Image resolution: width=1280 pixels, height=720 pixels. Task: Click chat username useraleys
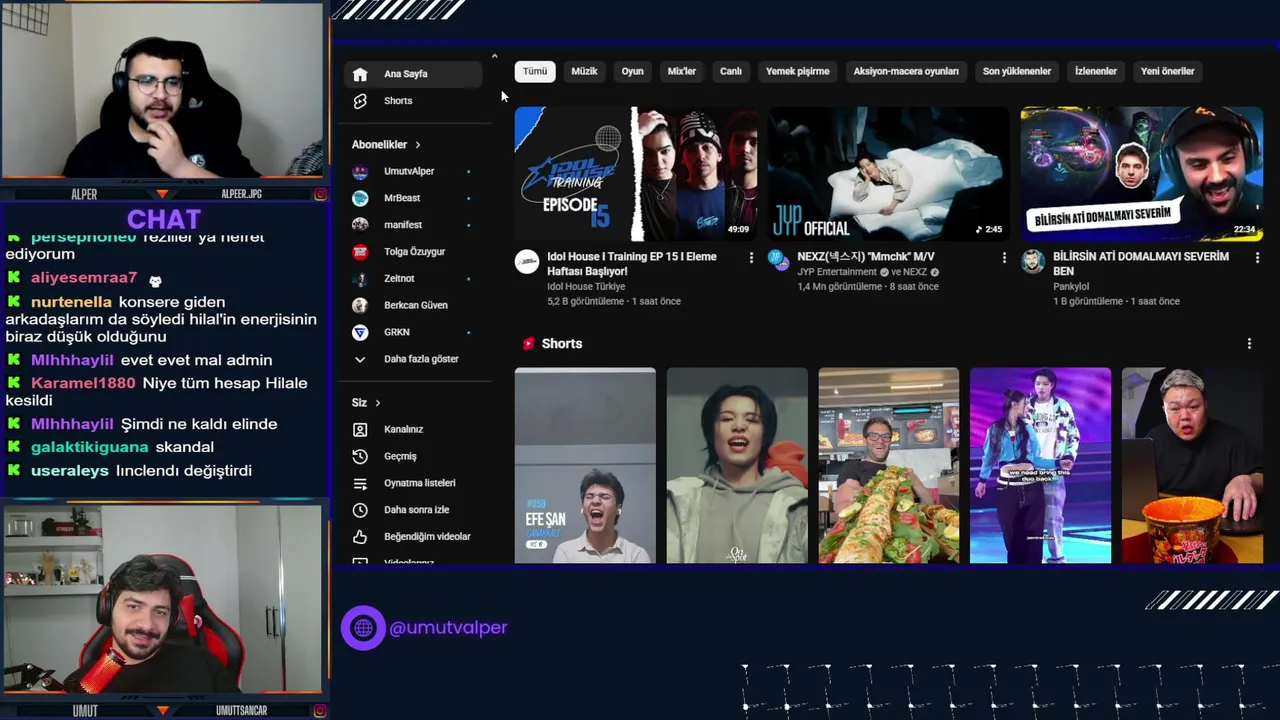coord(70,471)
